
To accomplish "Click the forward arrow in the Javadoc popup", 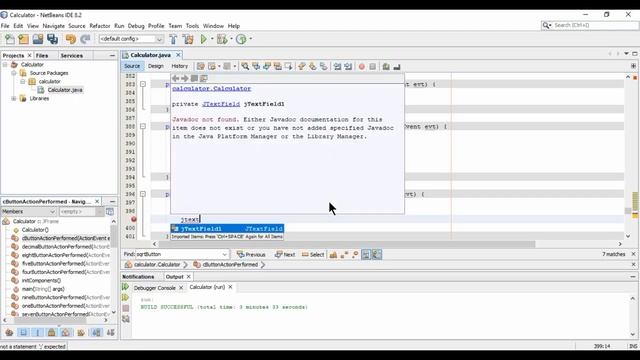I will [184, 78].
